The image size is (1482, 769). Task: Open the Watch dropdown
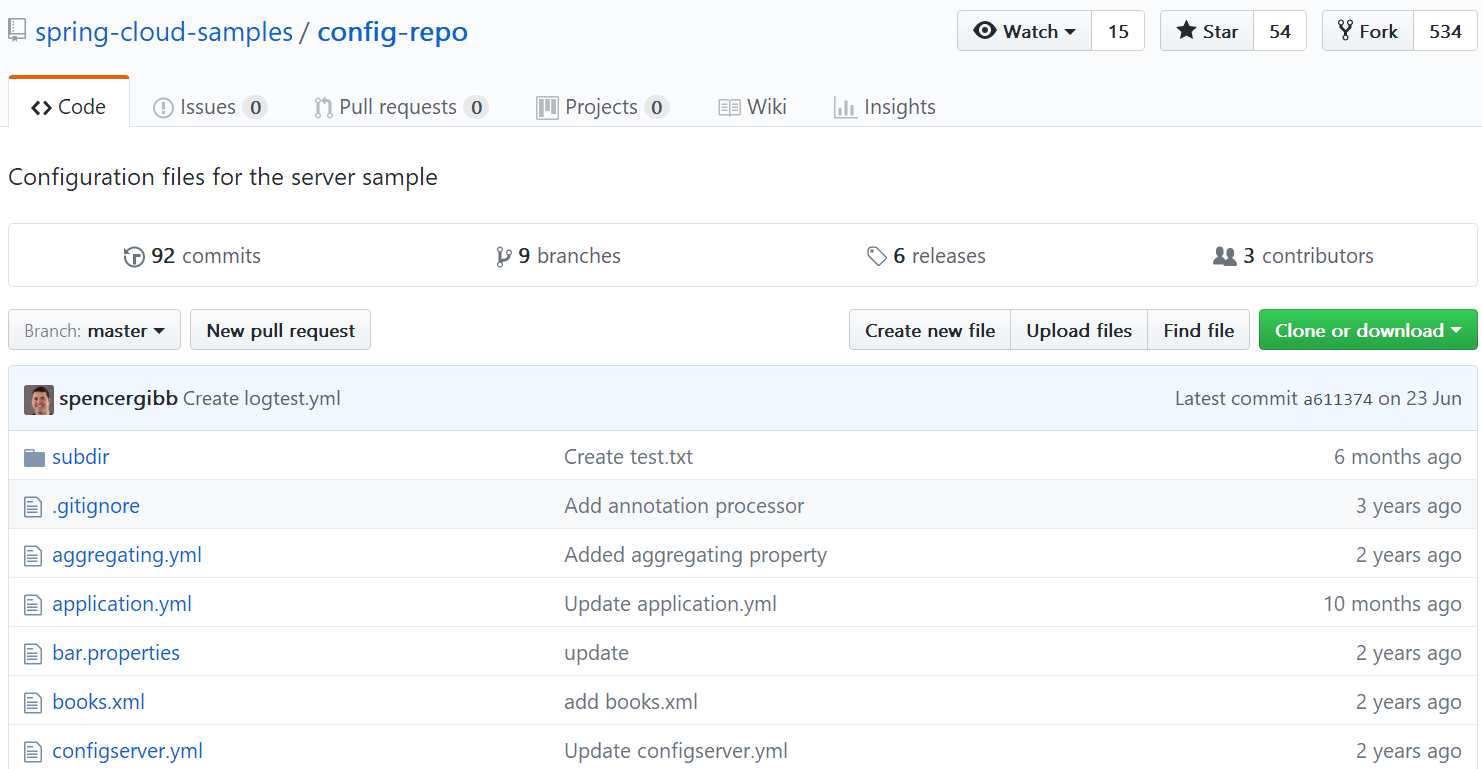coord(1025,31)
